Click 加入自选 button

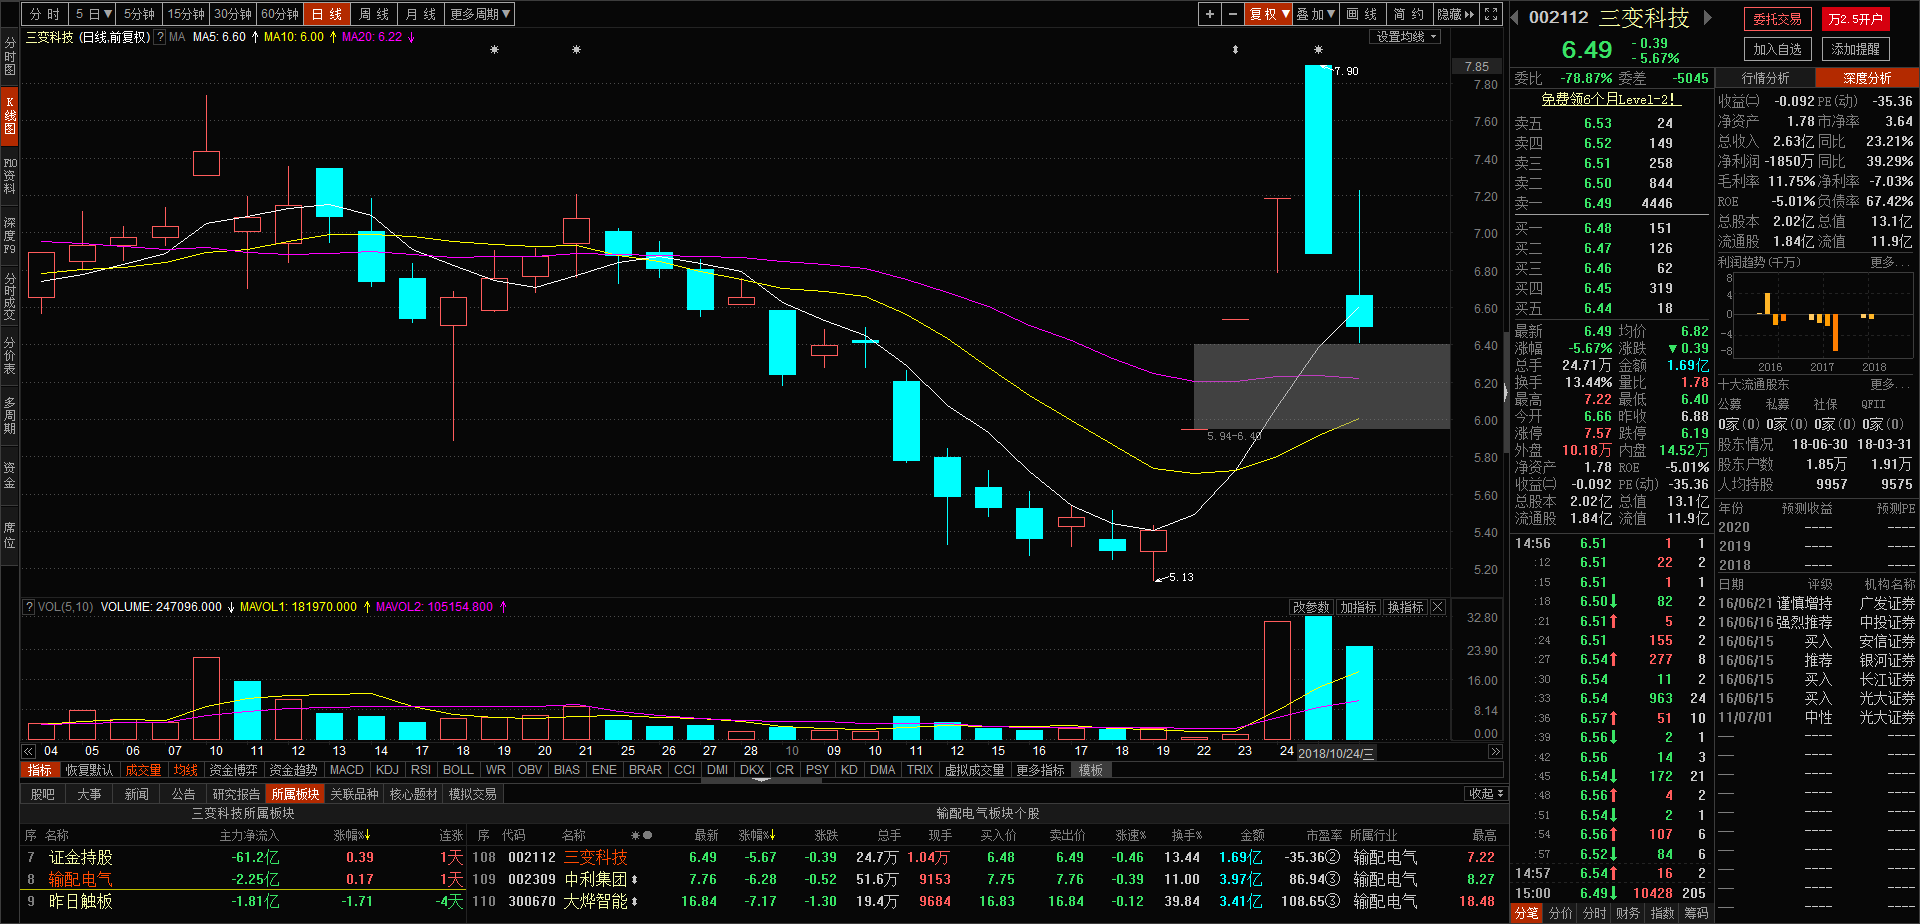click(1777, 49)
